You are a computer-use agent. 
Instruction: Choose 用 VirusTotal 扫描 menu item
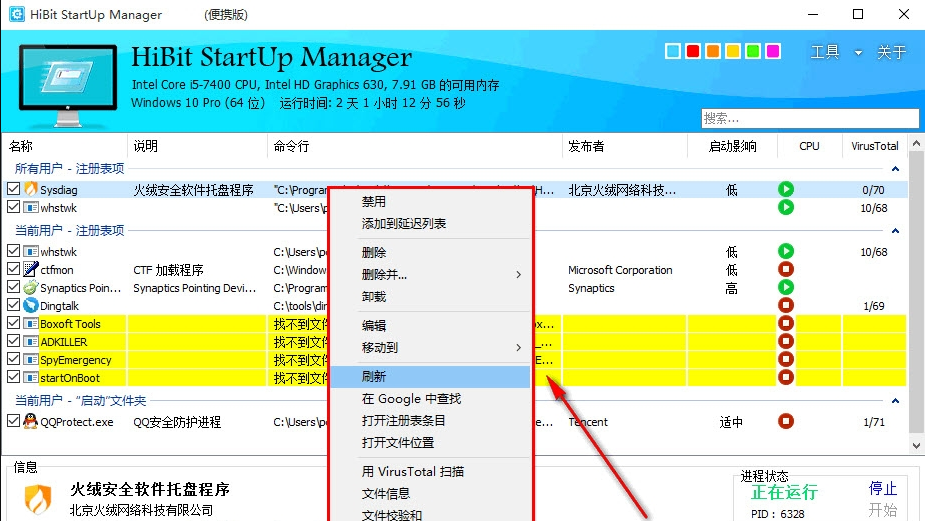(x=412, y=471)
